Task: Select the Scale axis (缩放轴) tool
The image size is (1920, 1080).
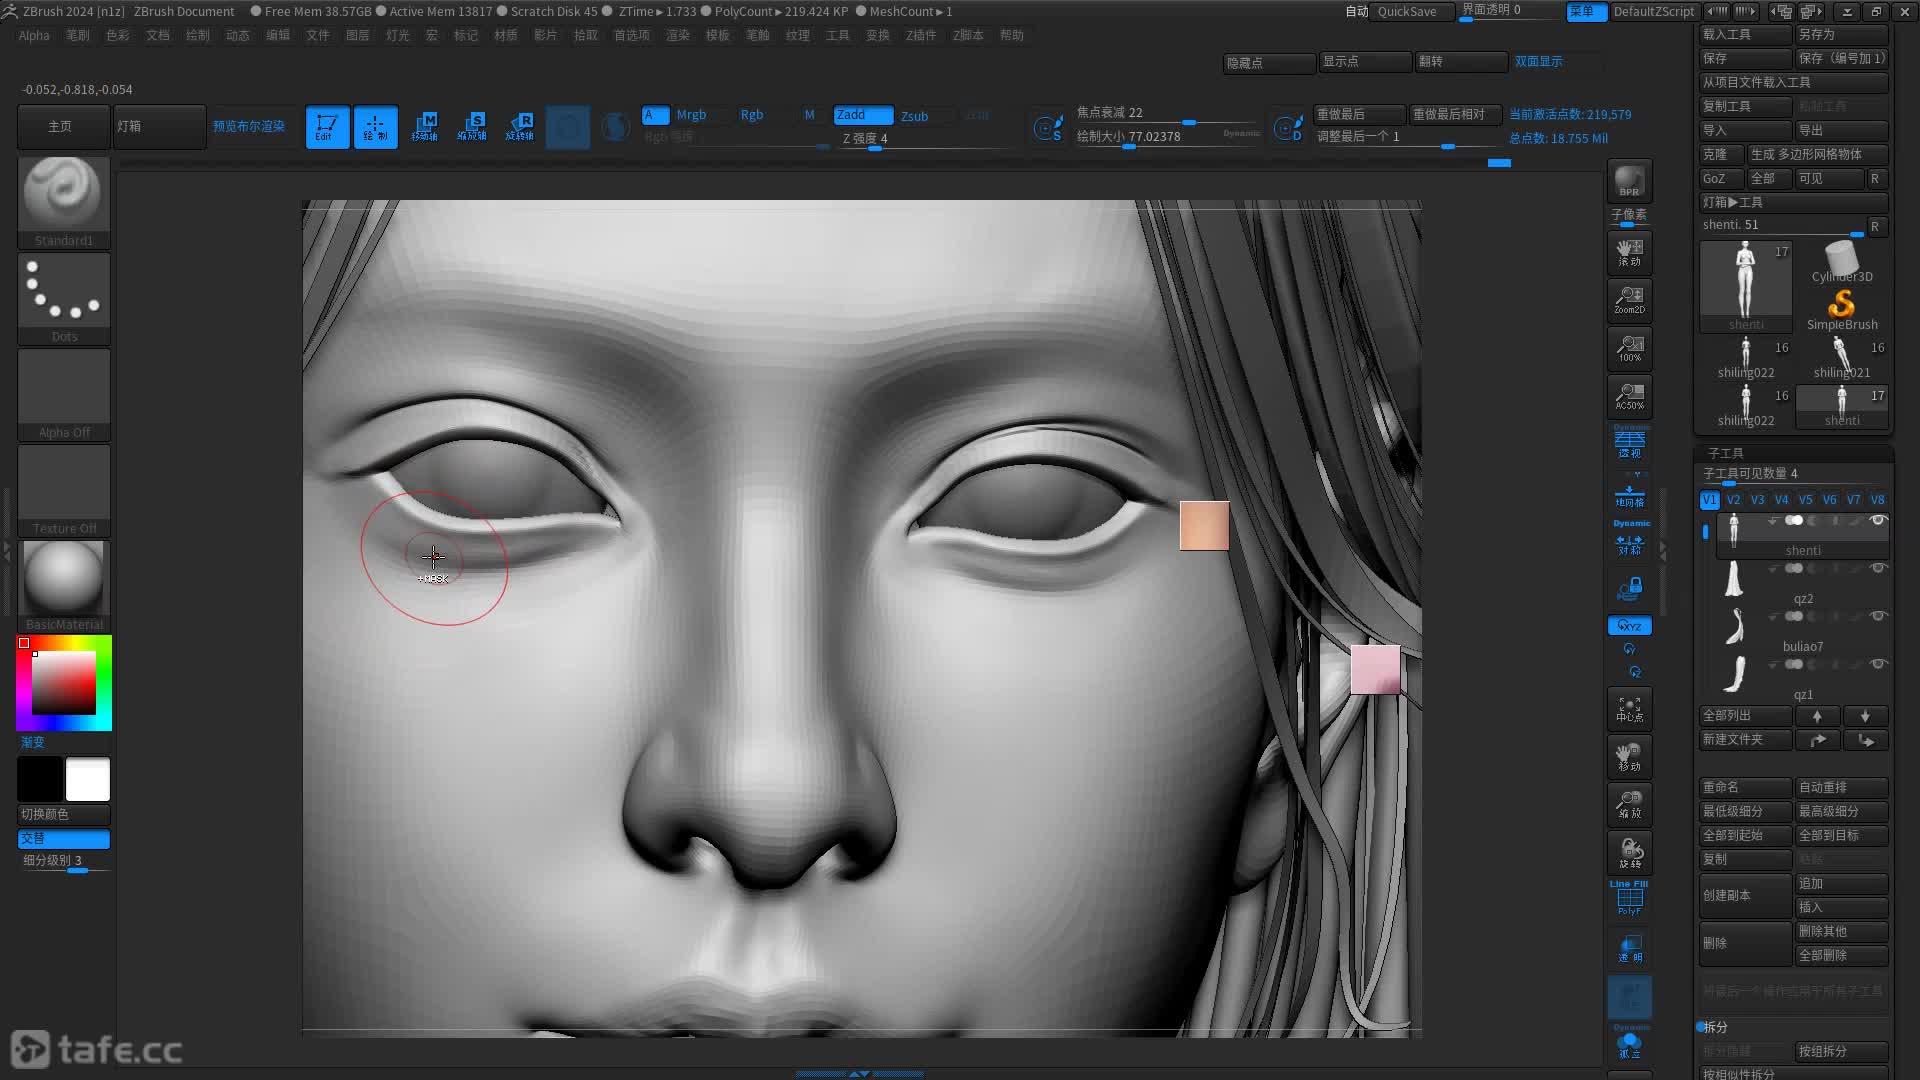Action: coord(472,127)
